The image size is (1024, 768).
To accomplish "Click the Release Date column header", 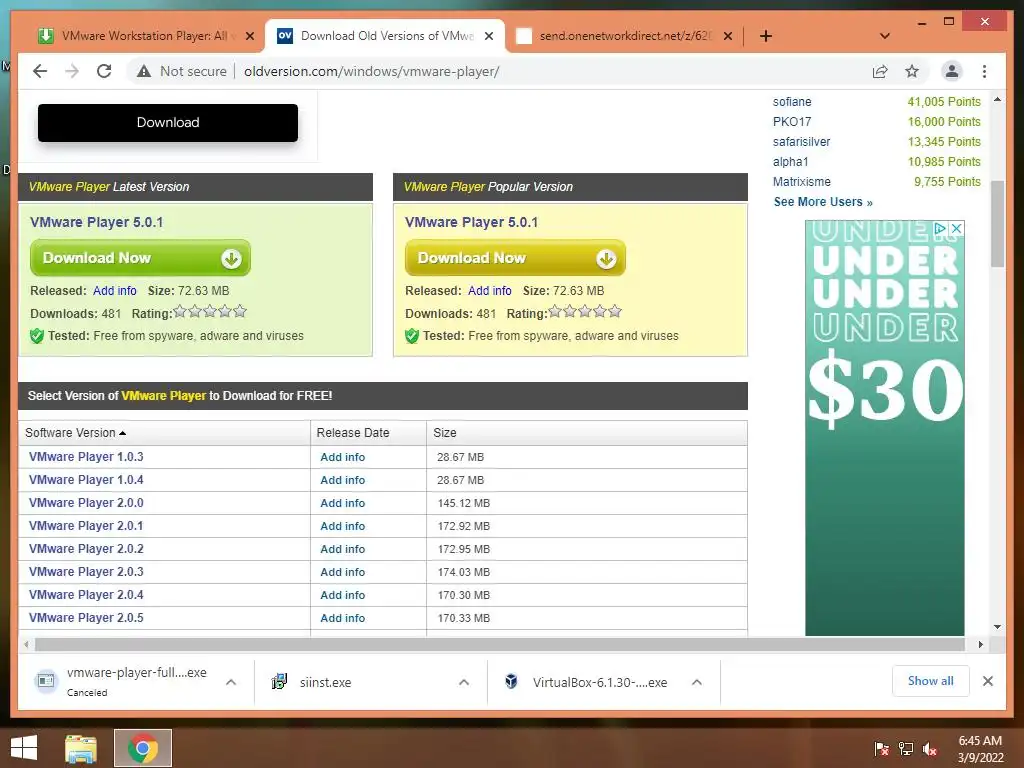I will click(x=353, y=432).
